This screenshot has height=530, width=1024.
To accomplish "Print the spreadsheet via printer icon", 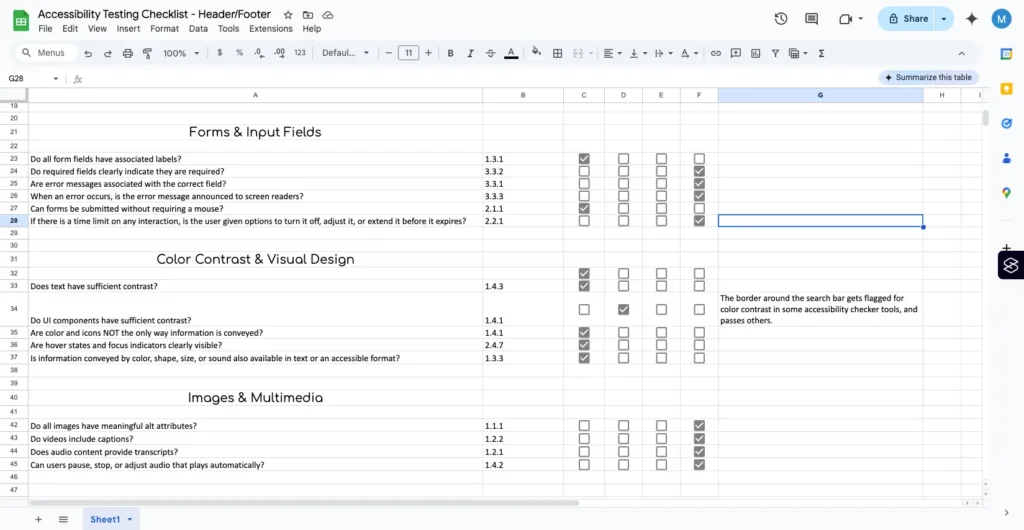I will [x=128, y=54].
